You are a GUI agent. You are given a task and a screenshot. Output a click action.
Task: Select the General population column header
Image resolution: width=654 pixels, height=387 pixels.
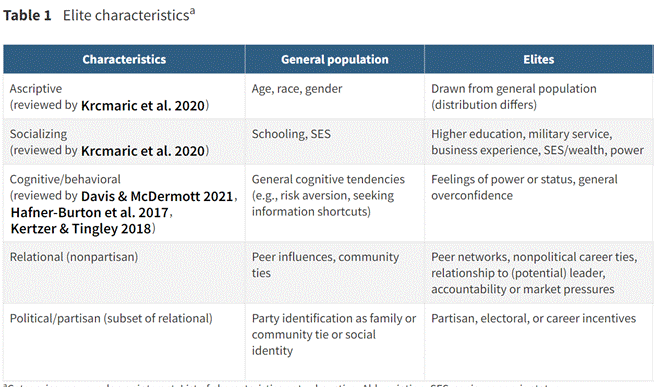335,59
